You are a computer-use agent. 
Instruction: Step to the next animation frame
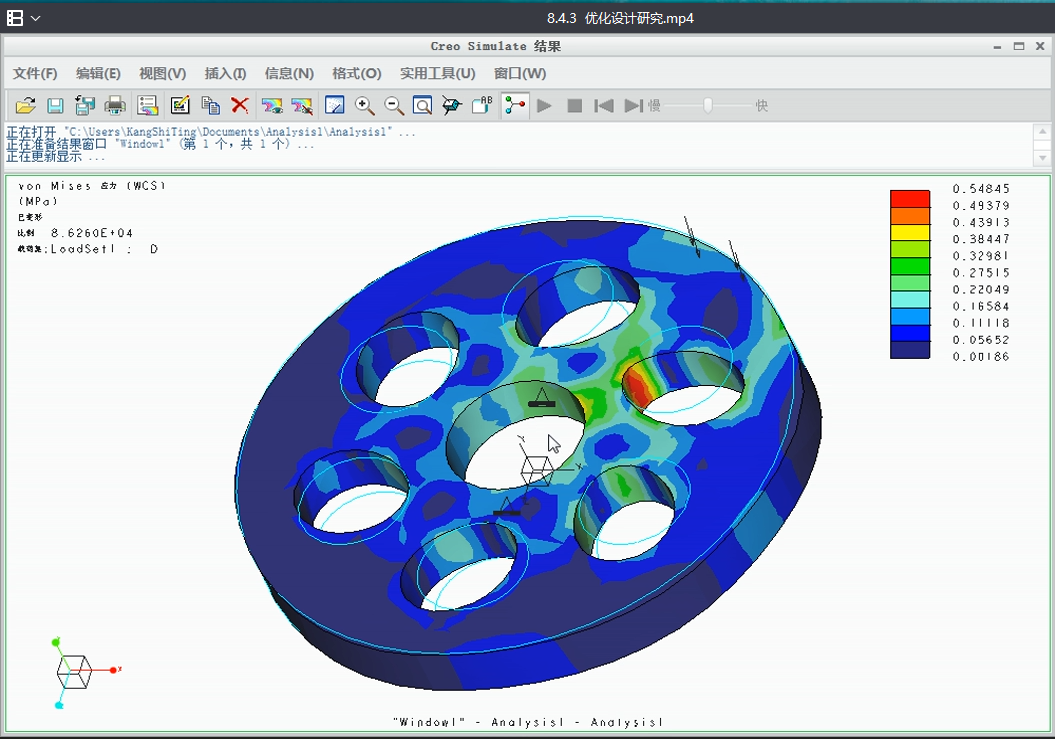(633, 106)
